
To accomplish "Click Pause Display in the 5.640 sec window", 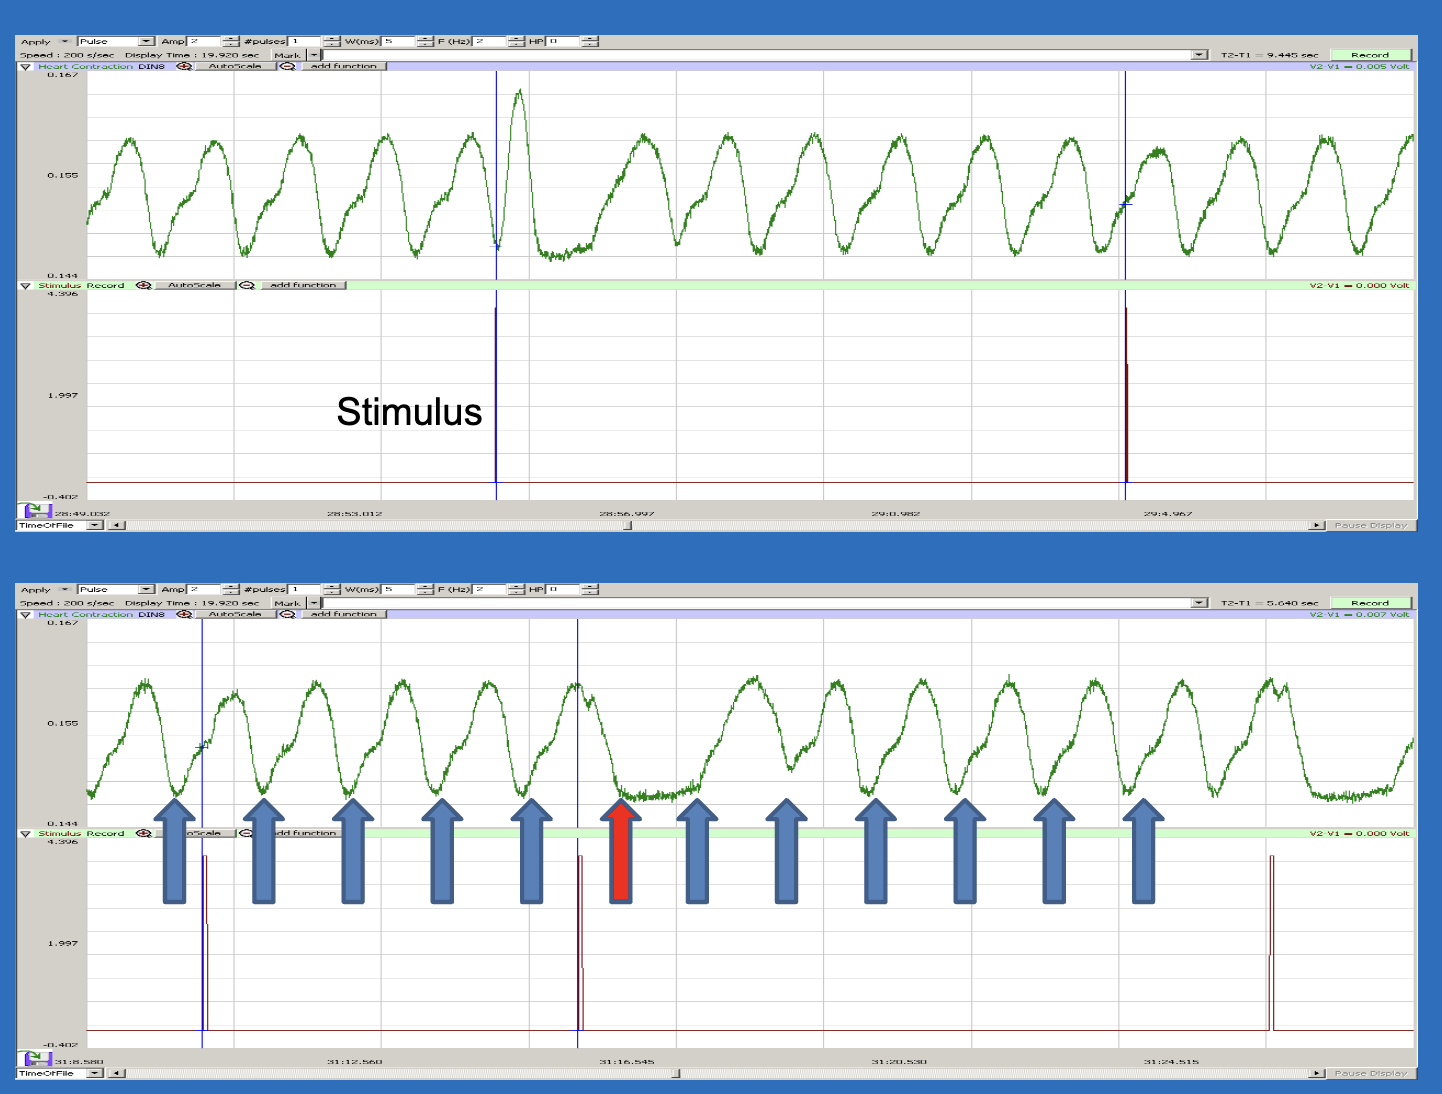I will point(1370,1073).
